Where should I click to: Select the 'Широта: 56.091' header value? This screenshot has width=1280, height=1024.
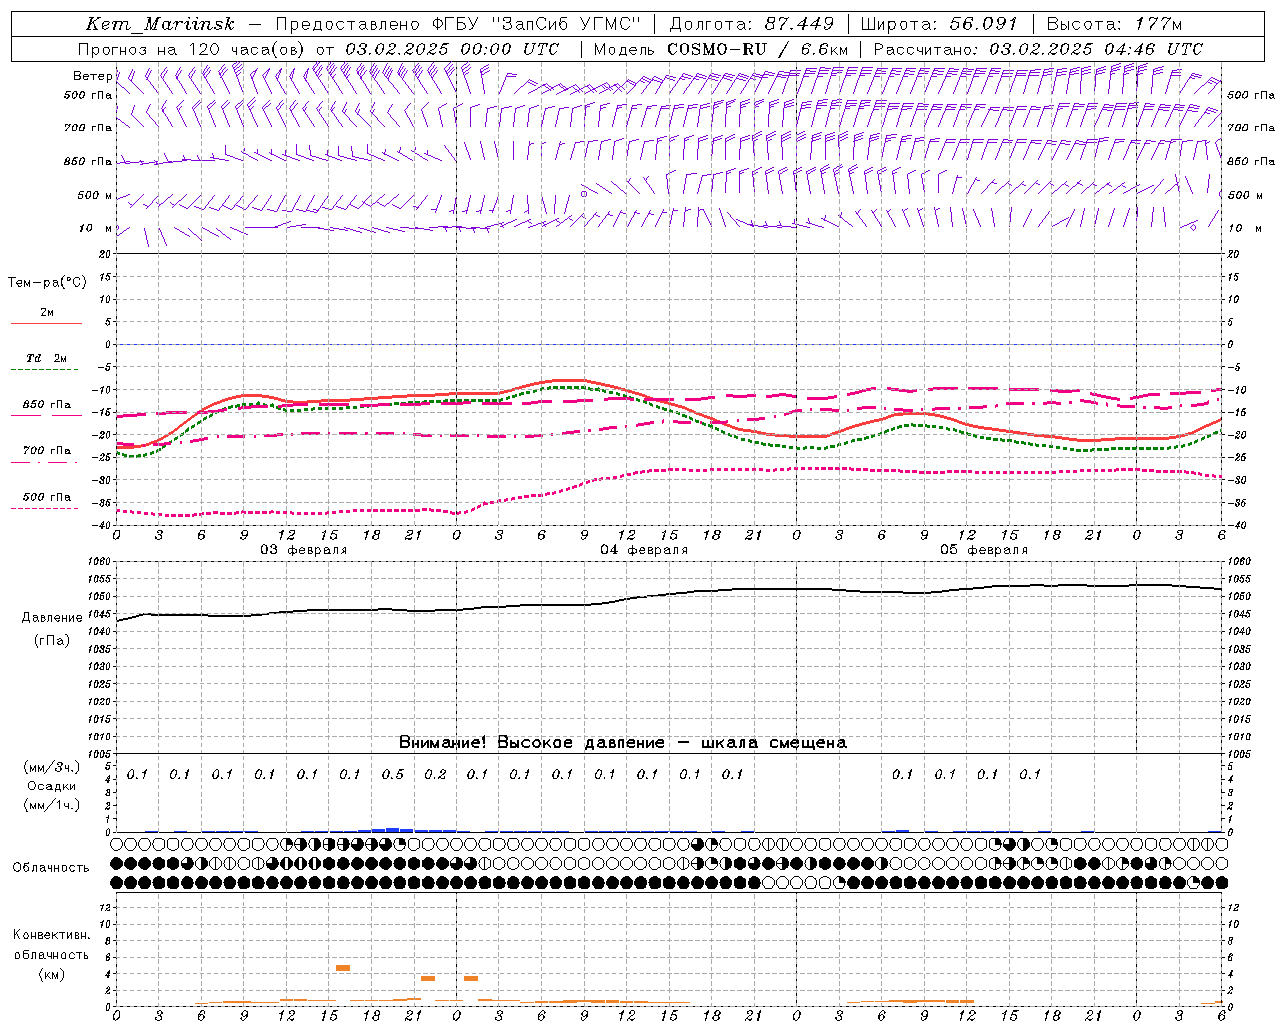(x=939, y=24)
